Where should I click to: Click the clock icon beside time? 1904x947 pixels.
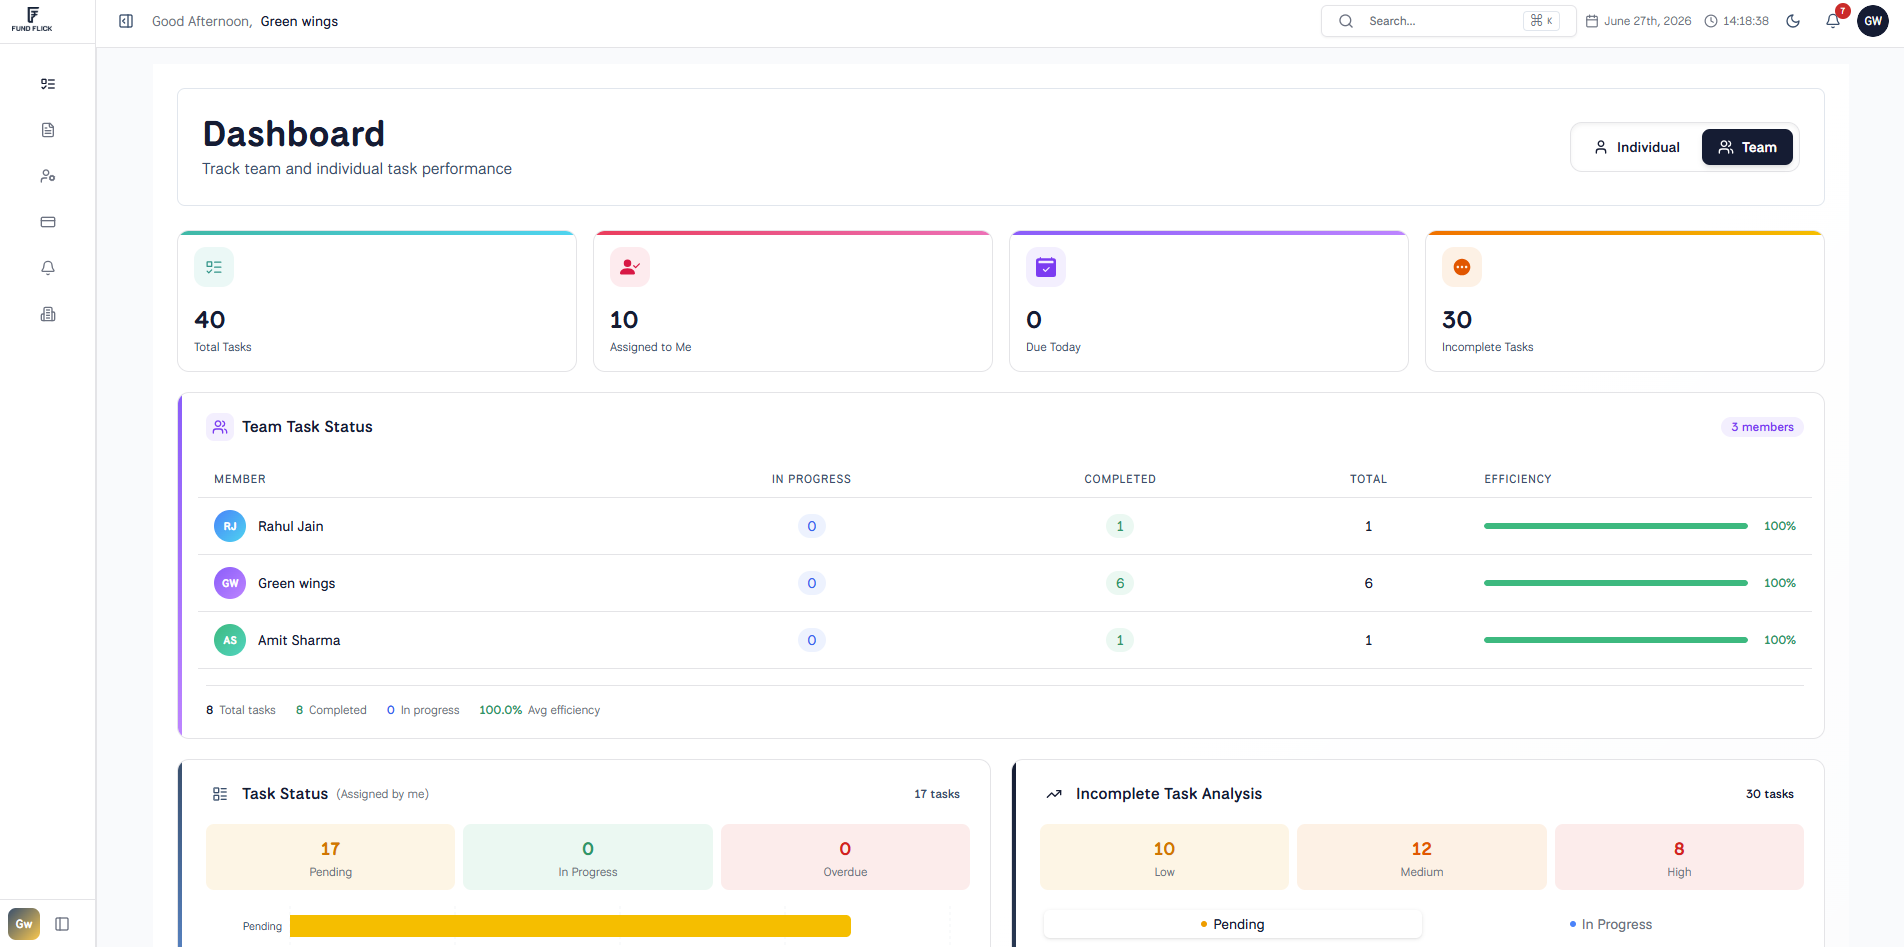click(x=1711, y=21)
